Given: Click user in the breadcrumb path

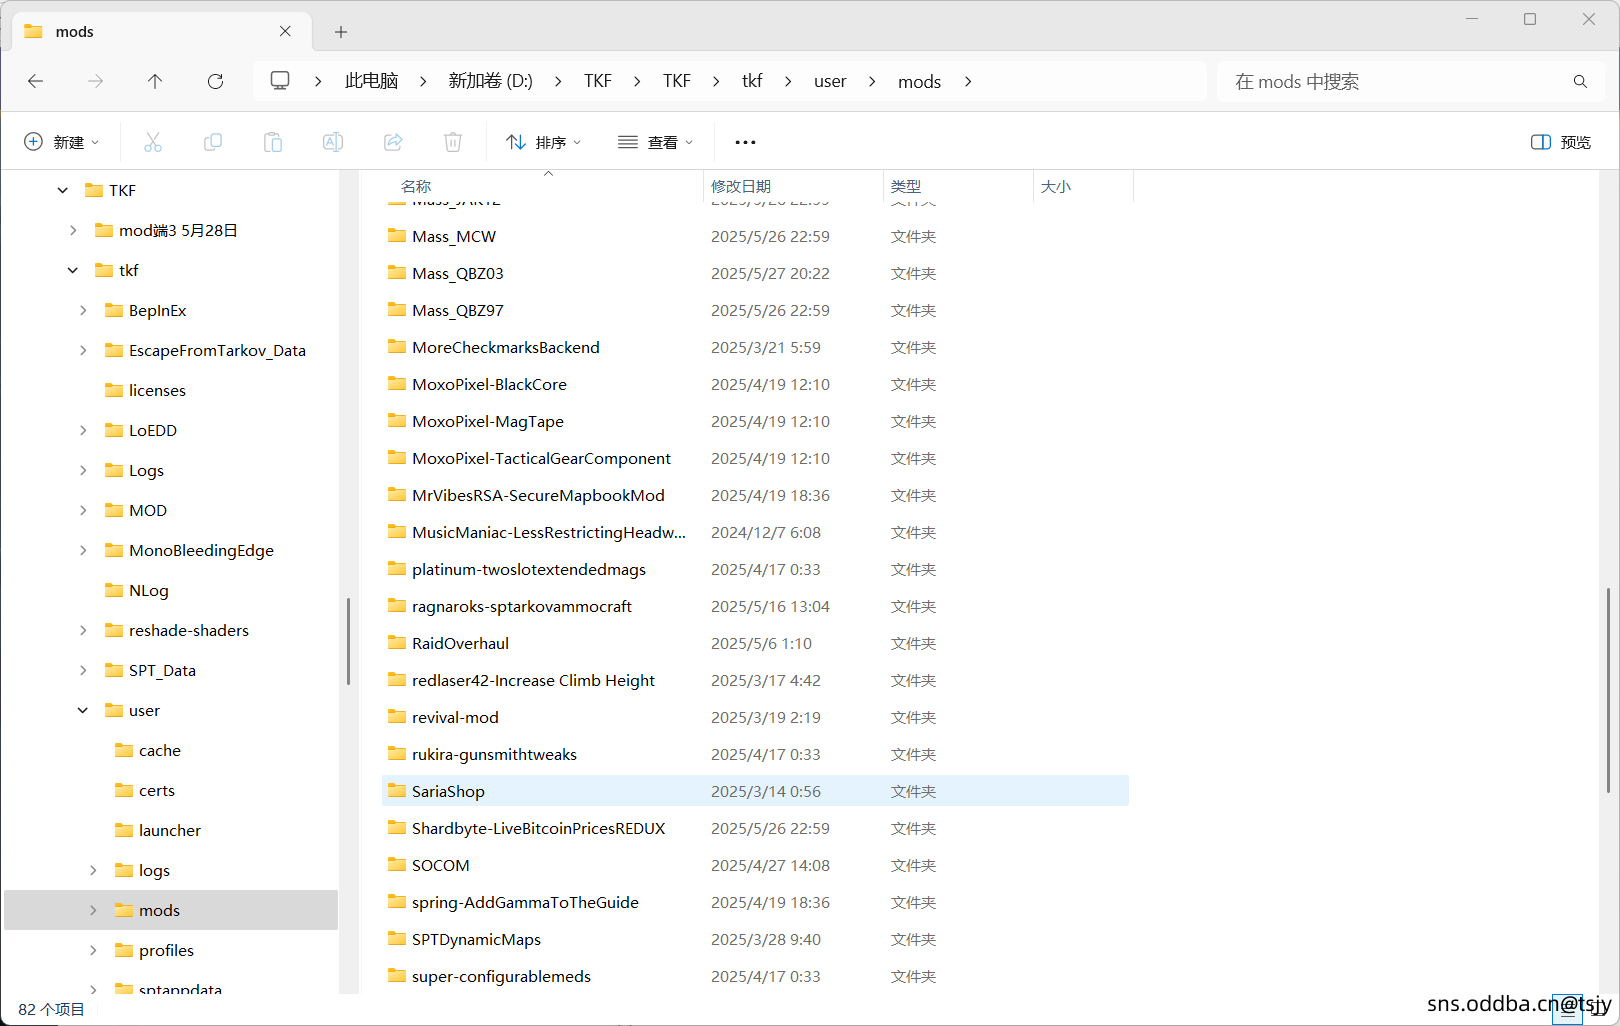Looking at the screenshot, I should [x=830, y=81].
